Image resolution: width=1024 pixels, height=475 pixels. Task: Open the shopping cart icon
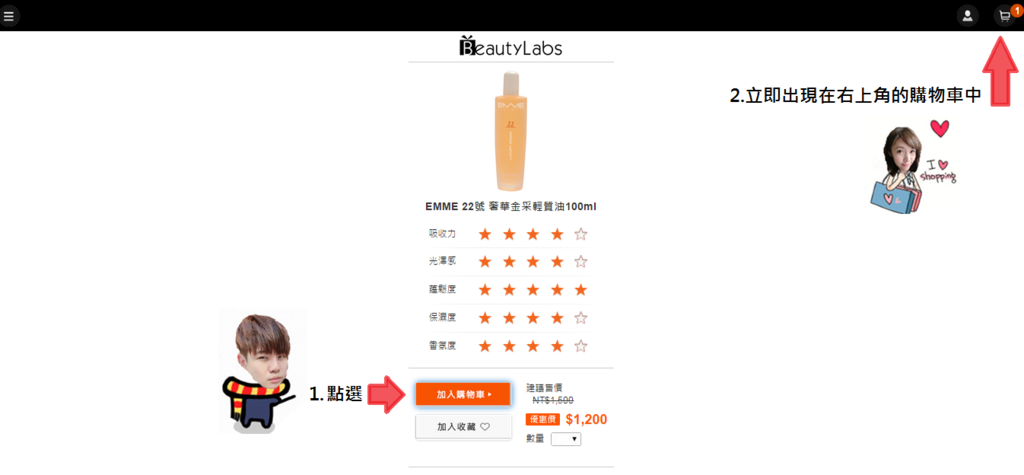[x=1004, y=16]
